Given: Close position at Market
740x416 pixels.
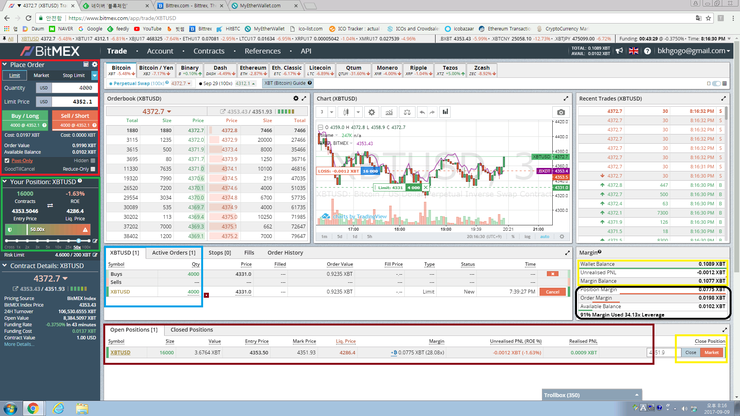Looking at the screenshot, I should point(711,352).
